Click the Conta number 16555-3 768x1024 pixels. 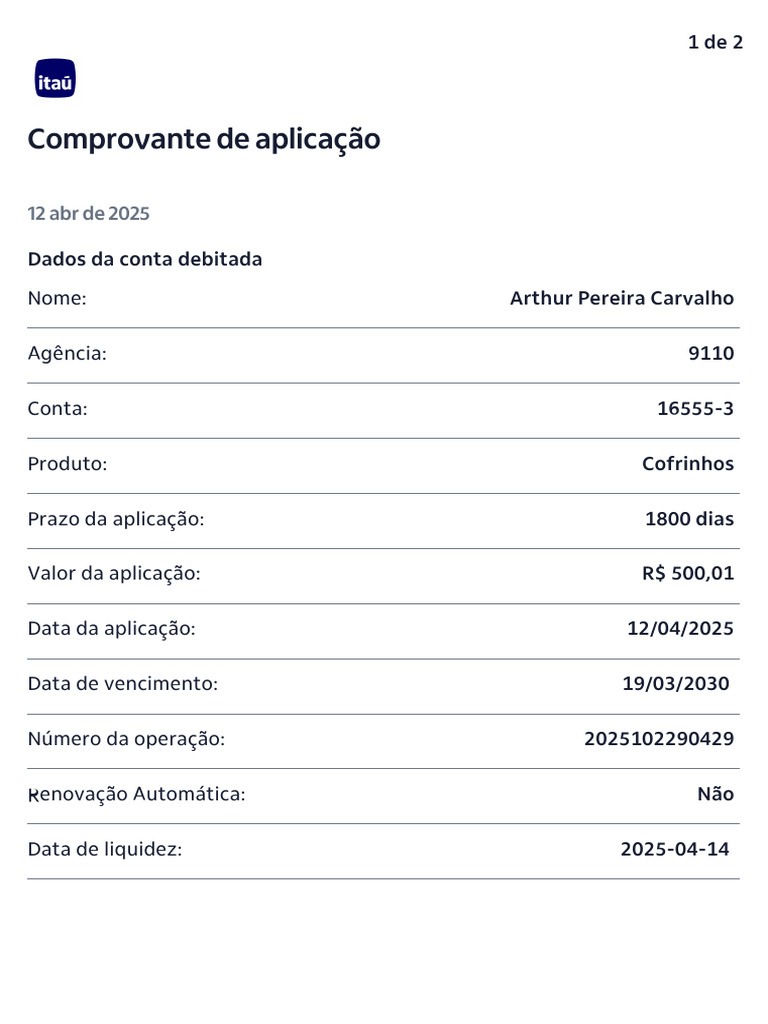(x=695, y=408)
